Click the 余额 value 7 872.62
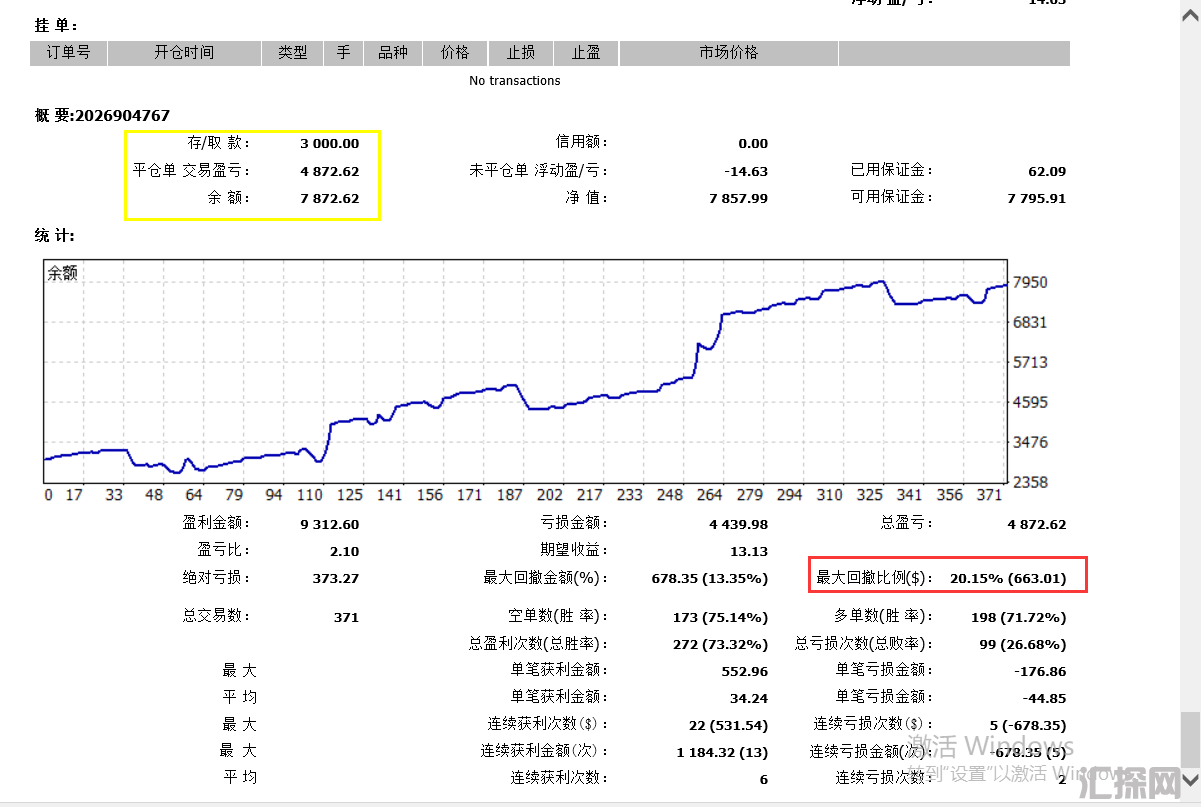The image size is (1201, 807). 329,198
